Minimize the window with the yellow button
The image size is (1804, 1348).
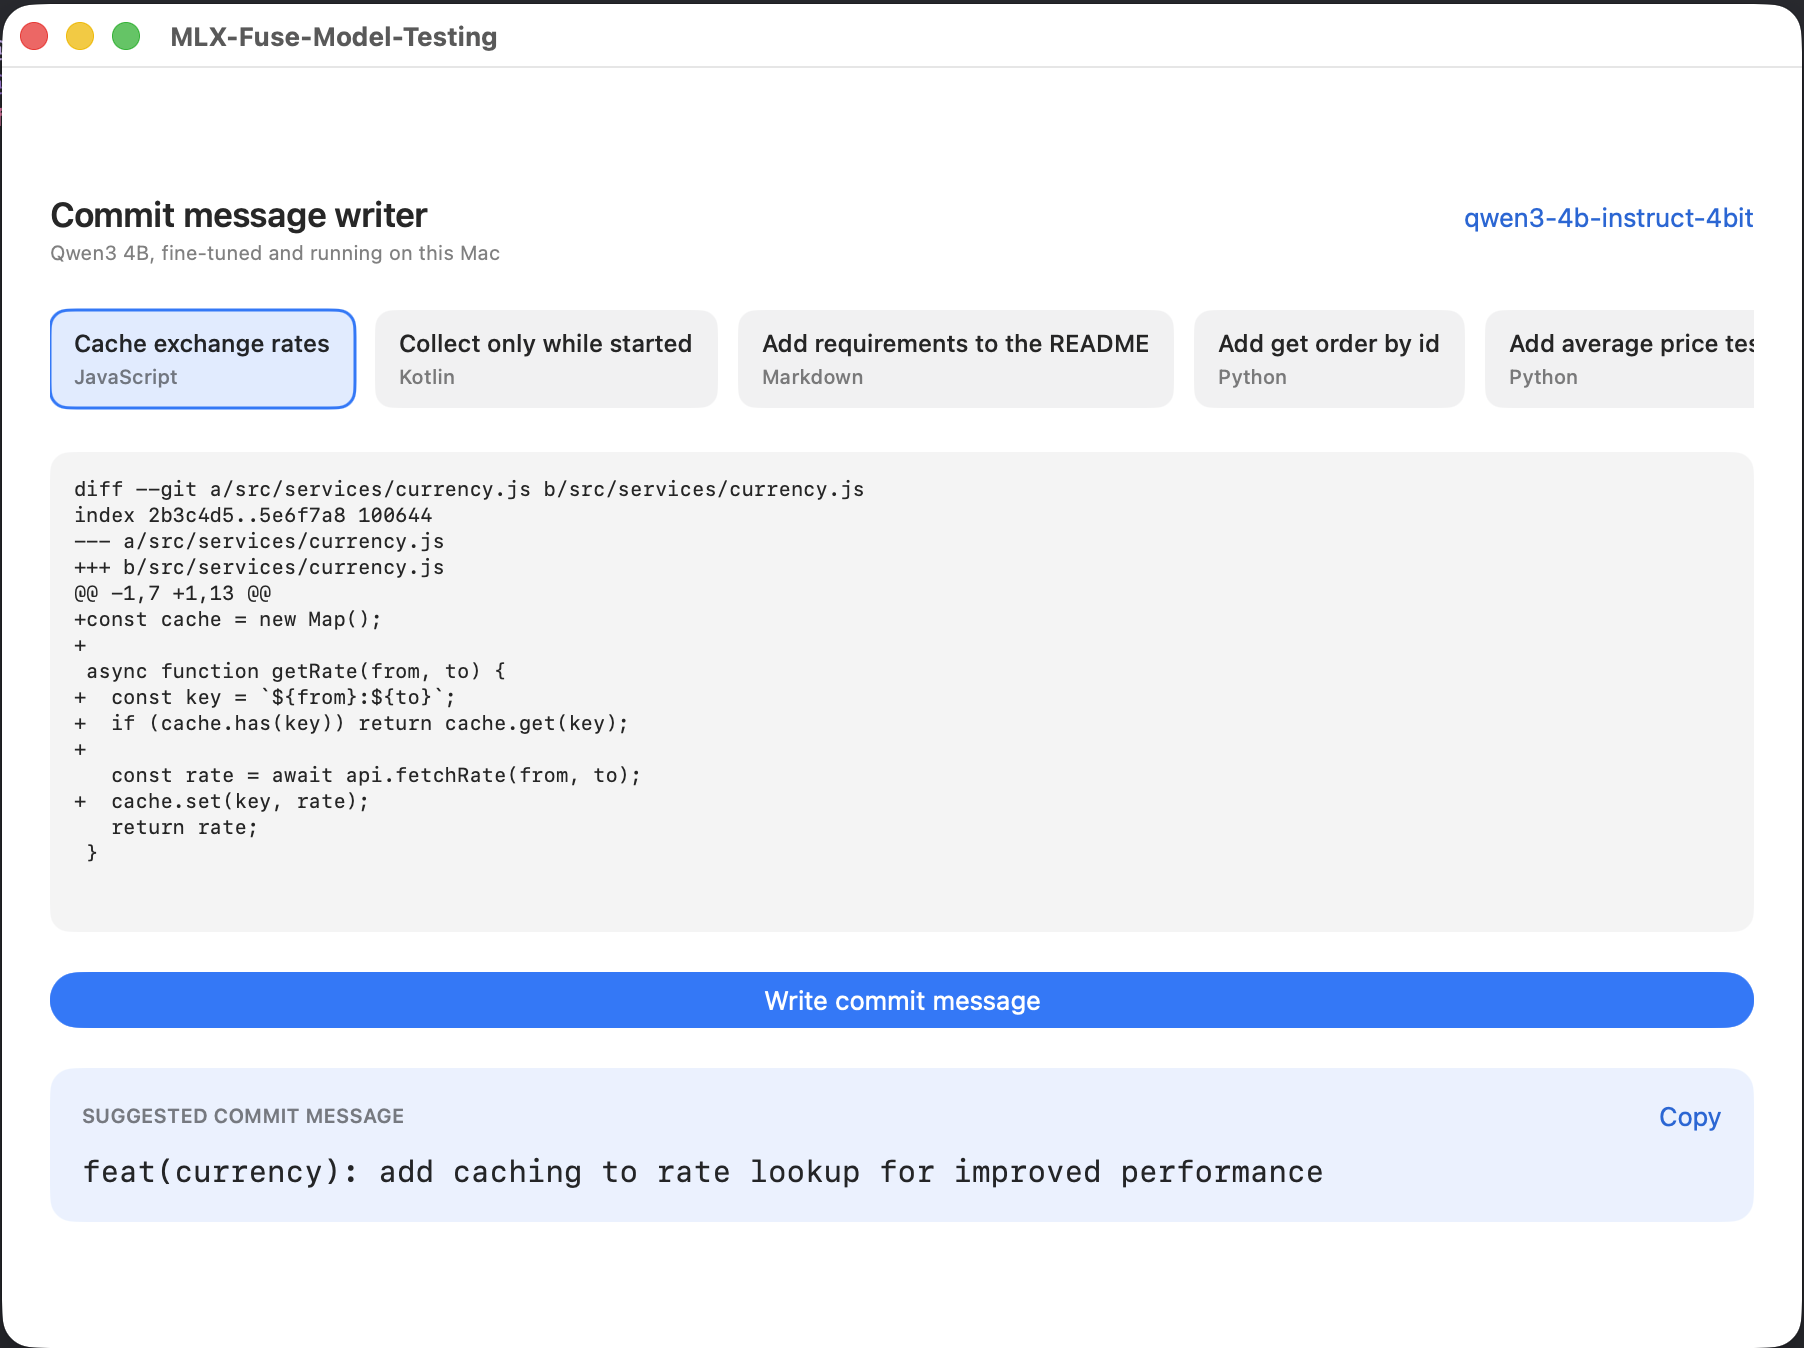point(80,37)
